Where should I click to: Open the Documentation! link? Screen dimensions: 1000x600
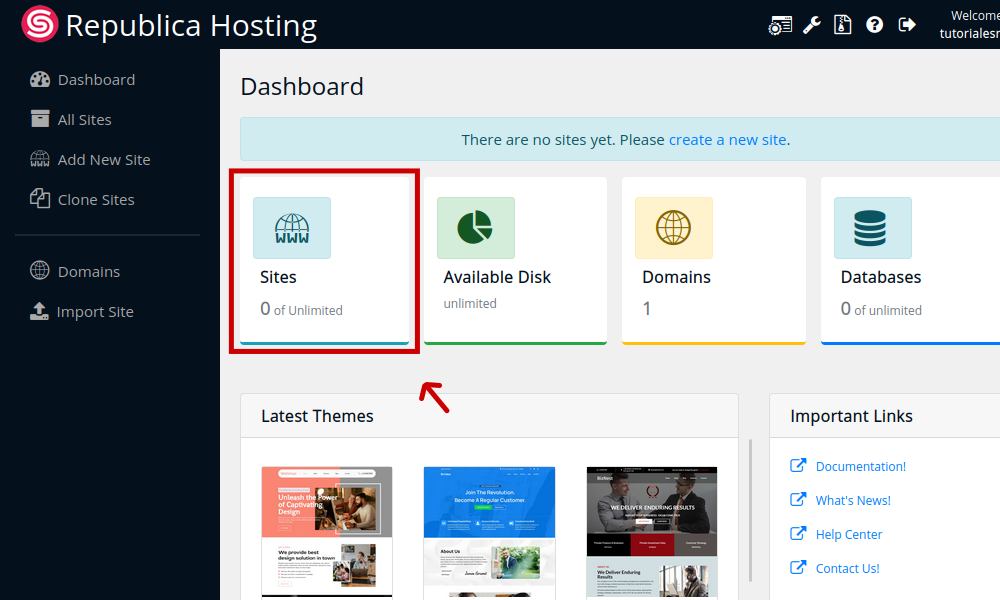(x=860, y=467)
